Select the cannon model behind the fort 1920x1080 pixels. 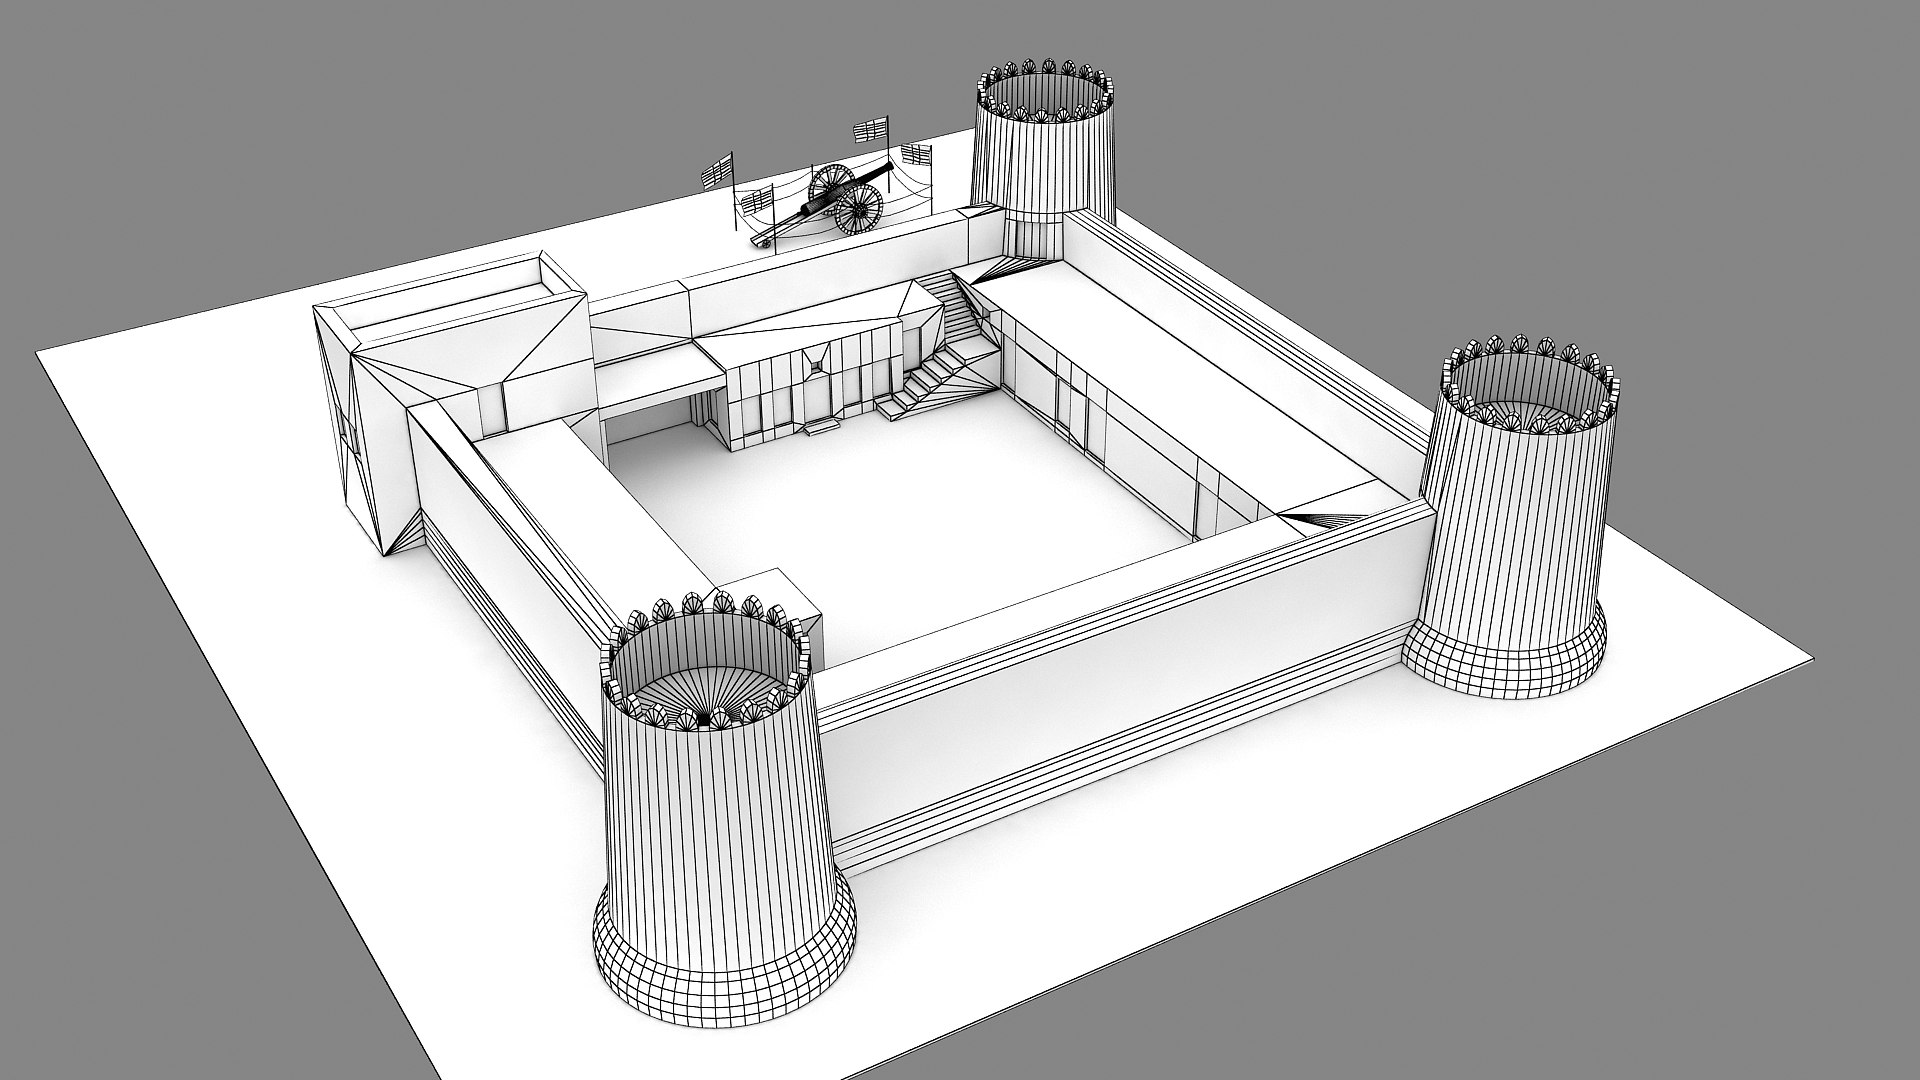tap(820, 205)
